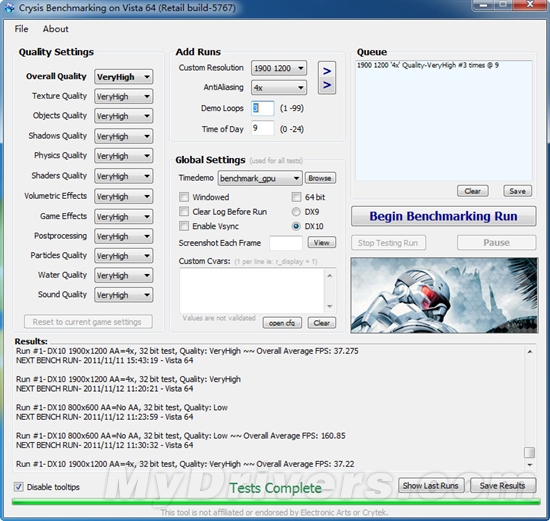Clear the Queue list
The height and width of the screenshot is (521, 550).
(x=472, y=191)
